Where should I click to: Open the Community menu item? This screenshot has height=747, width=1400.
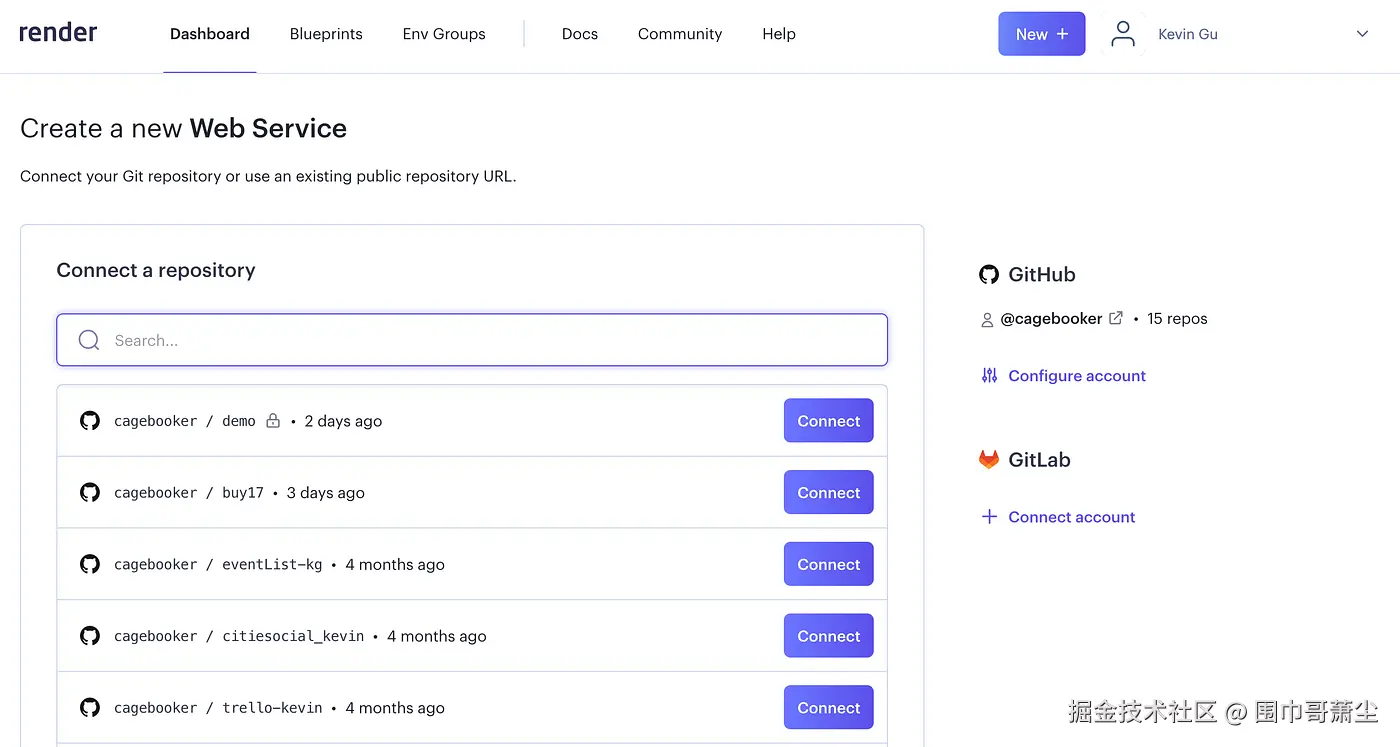tap(680, 34)
